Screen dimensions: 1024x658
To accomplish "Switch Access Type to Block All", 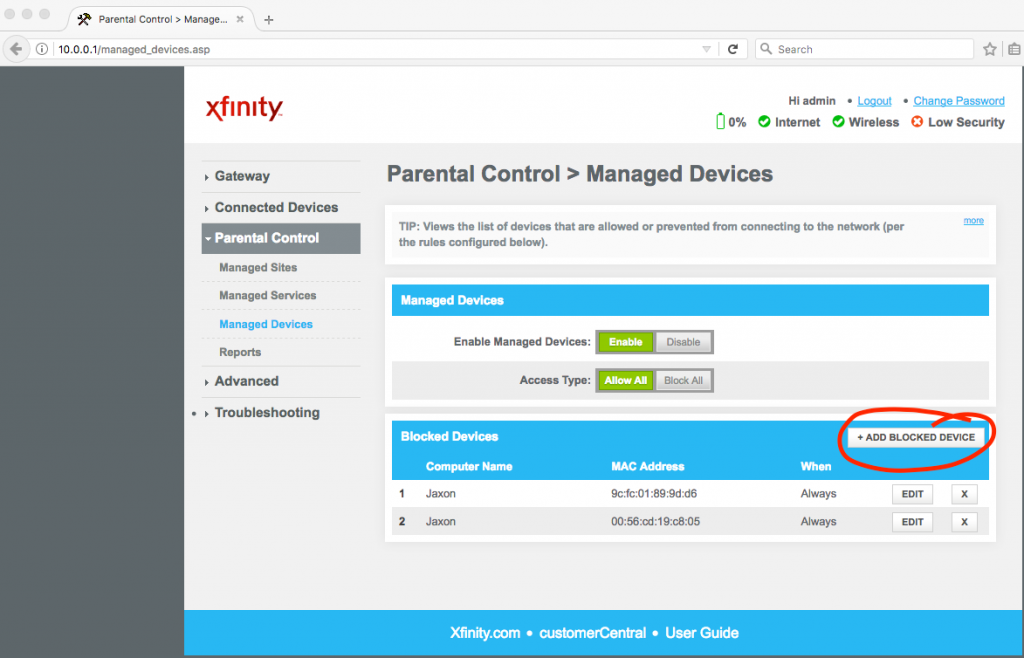I will tap(683, 380).
